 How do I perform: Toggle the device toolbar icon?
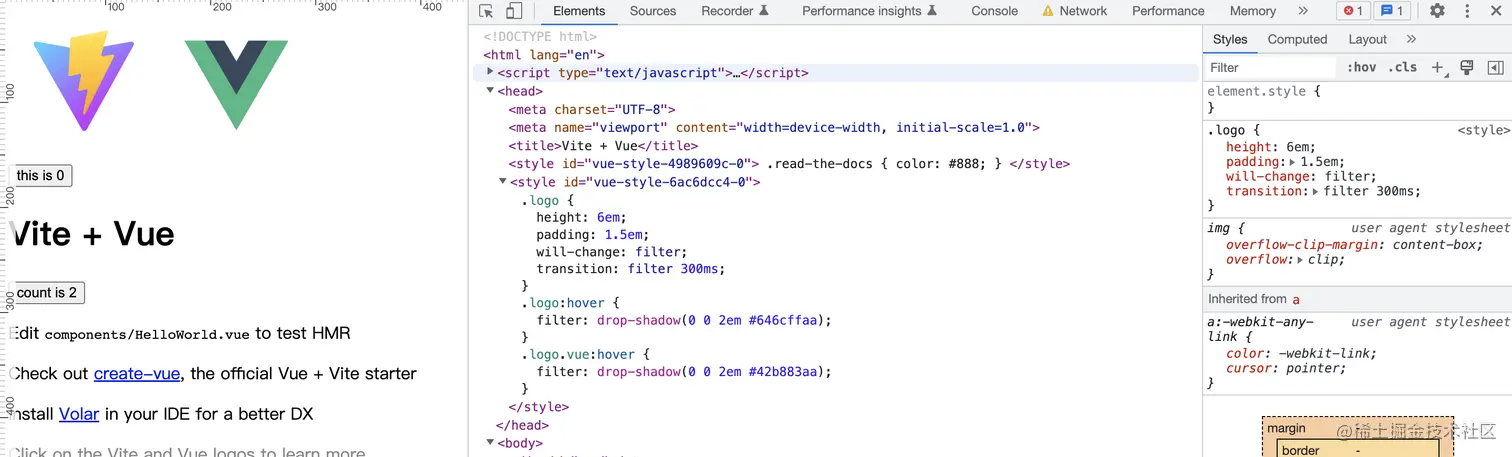coord(513,11)
